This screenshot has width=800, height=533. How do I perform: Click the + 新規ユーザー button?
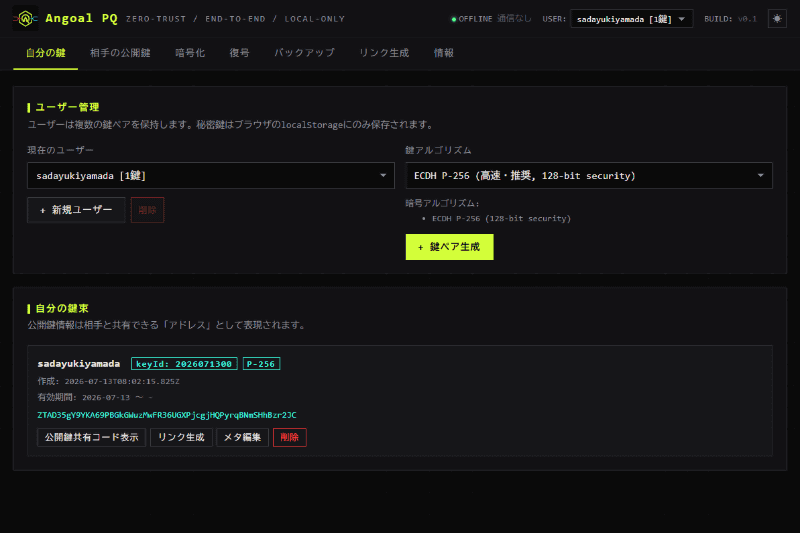(76, 210)
